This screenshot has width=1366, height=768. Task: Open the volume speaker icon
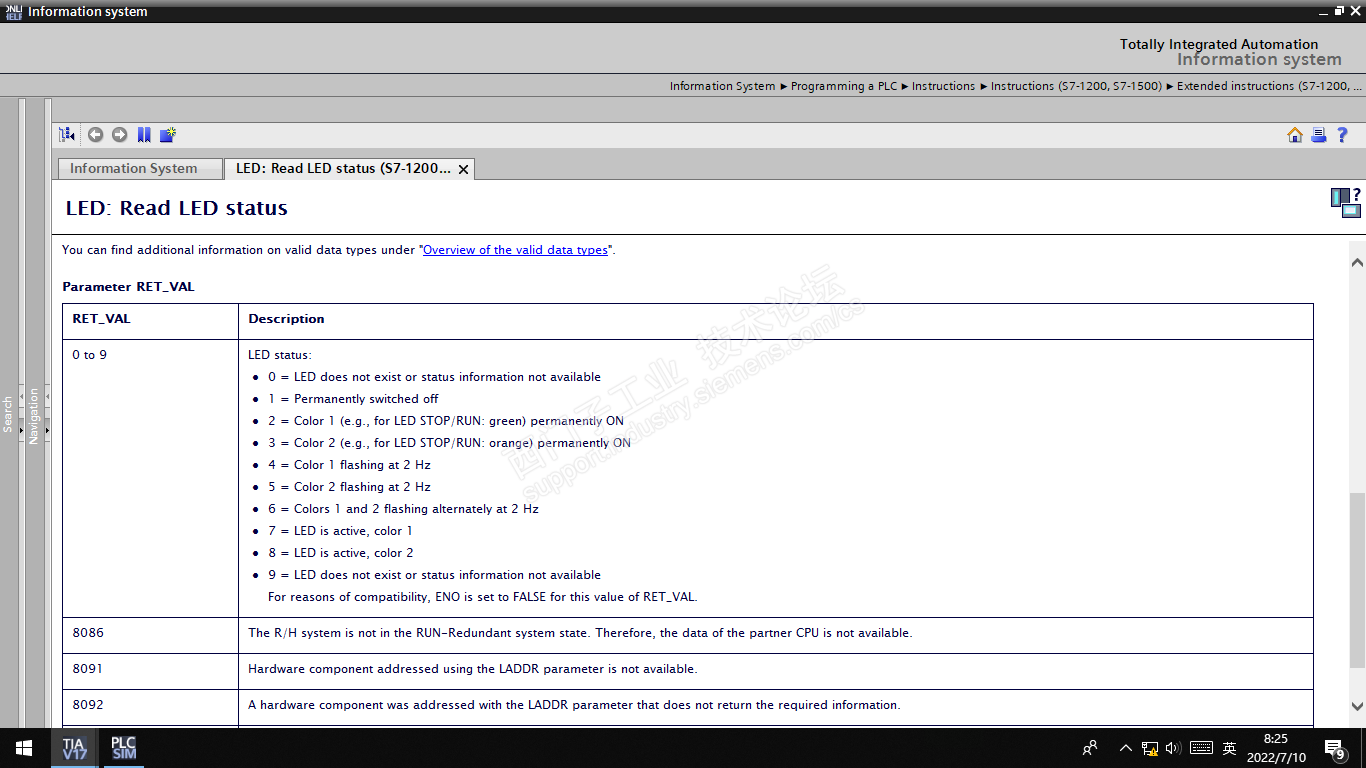tap(1173, 748)
